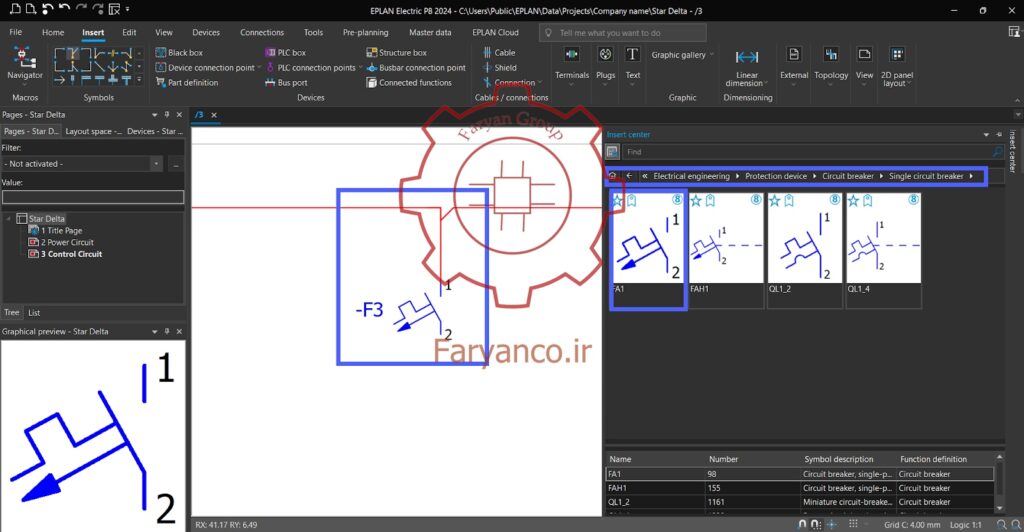Open the Connections ribbon tab
The width and height of the screenshot is (1024, 532).
click(262, 32)
